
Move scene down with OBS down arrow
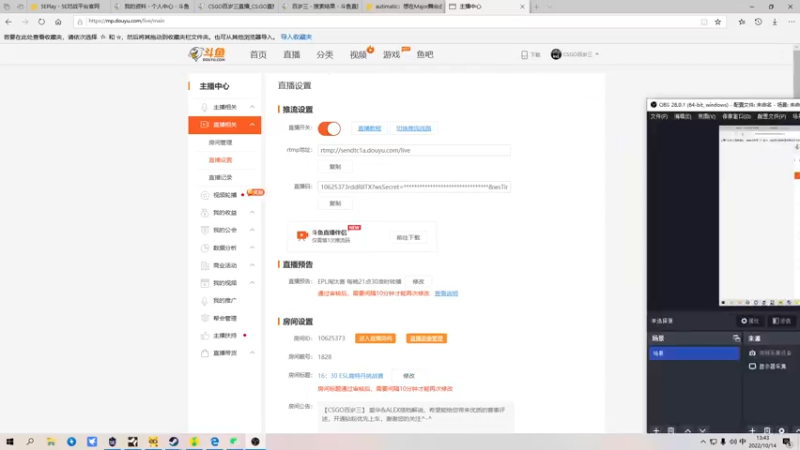coord(703,431)
